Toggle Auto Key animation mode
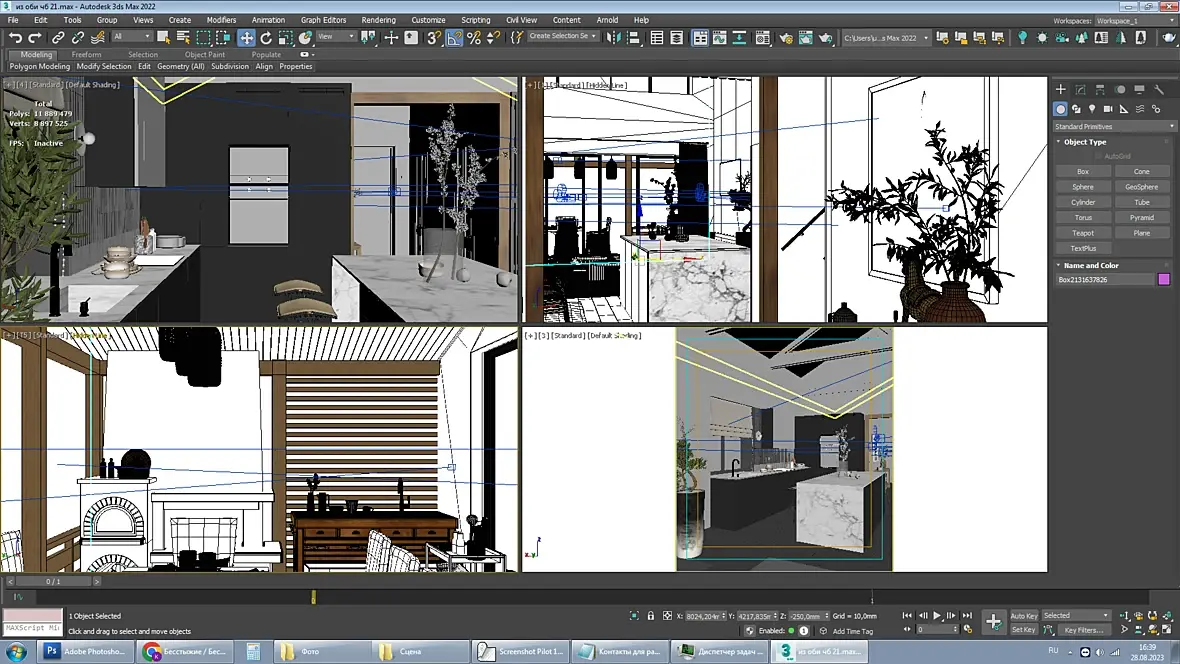The image size is (1180, 664). tap(1023, 616)
